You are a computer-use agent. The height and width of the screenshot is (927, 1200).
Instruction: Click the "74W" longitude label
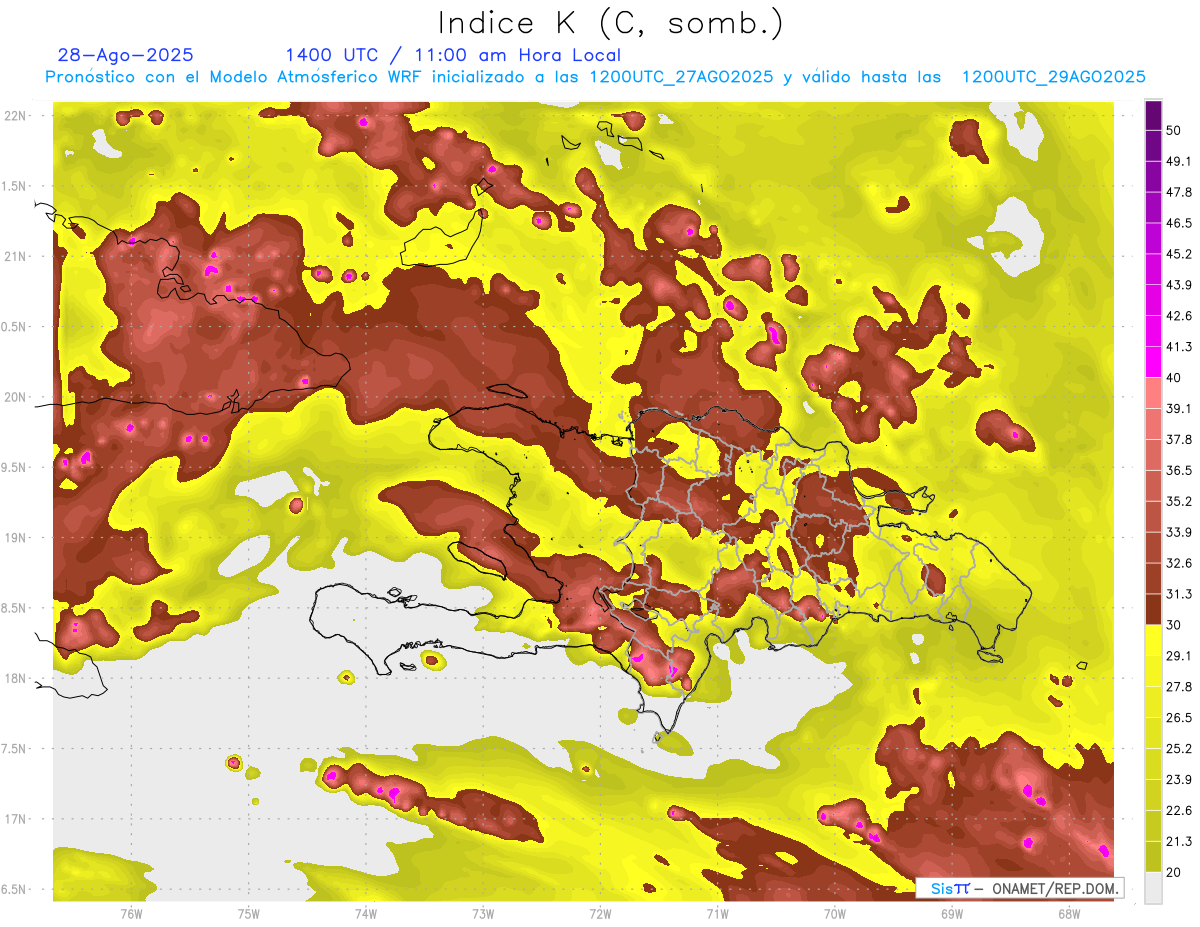coord(365,913)
